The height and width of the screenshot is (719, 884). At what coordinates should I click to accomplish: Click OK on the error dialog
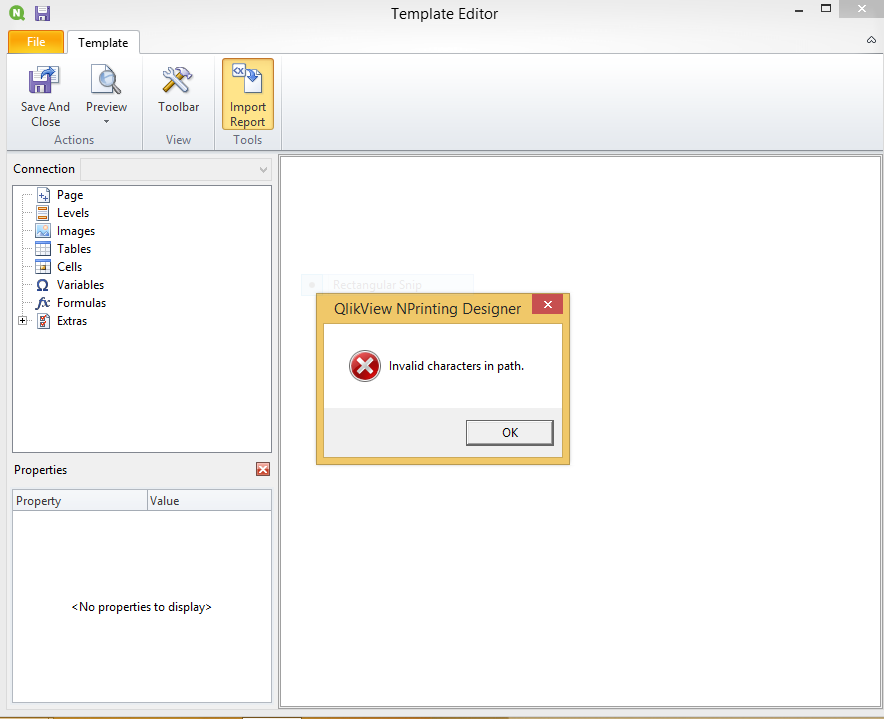[510, 433]
